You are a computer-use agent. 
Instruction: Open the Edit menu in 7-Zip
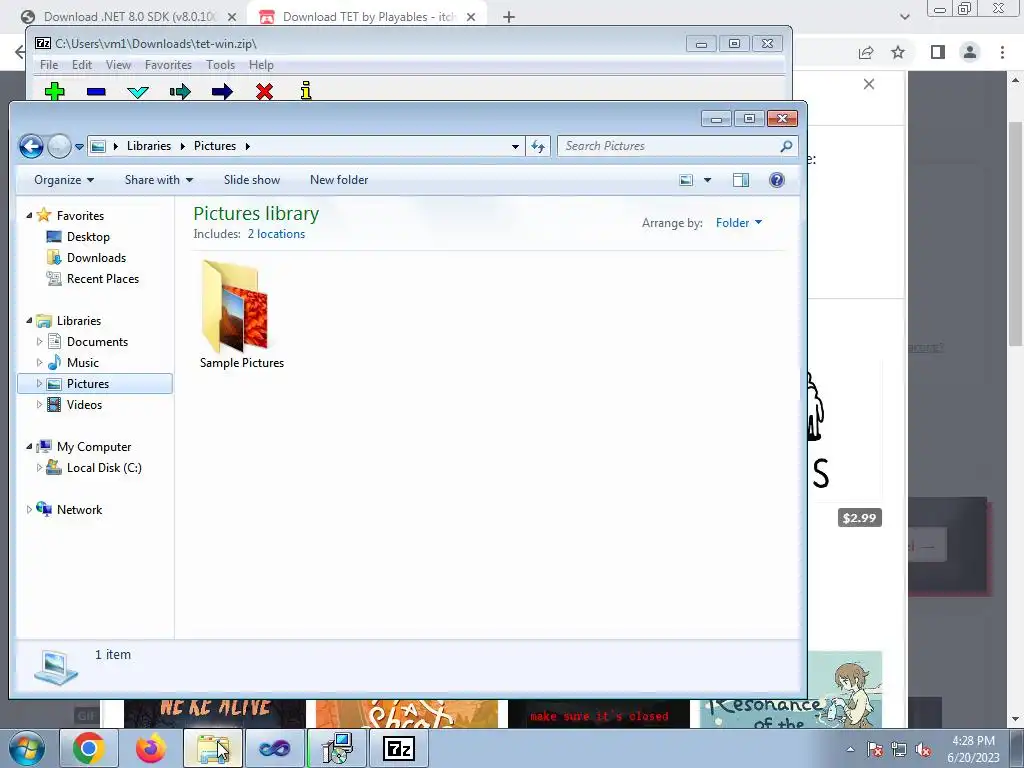click(x=82, y=65)
